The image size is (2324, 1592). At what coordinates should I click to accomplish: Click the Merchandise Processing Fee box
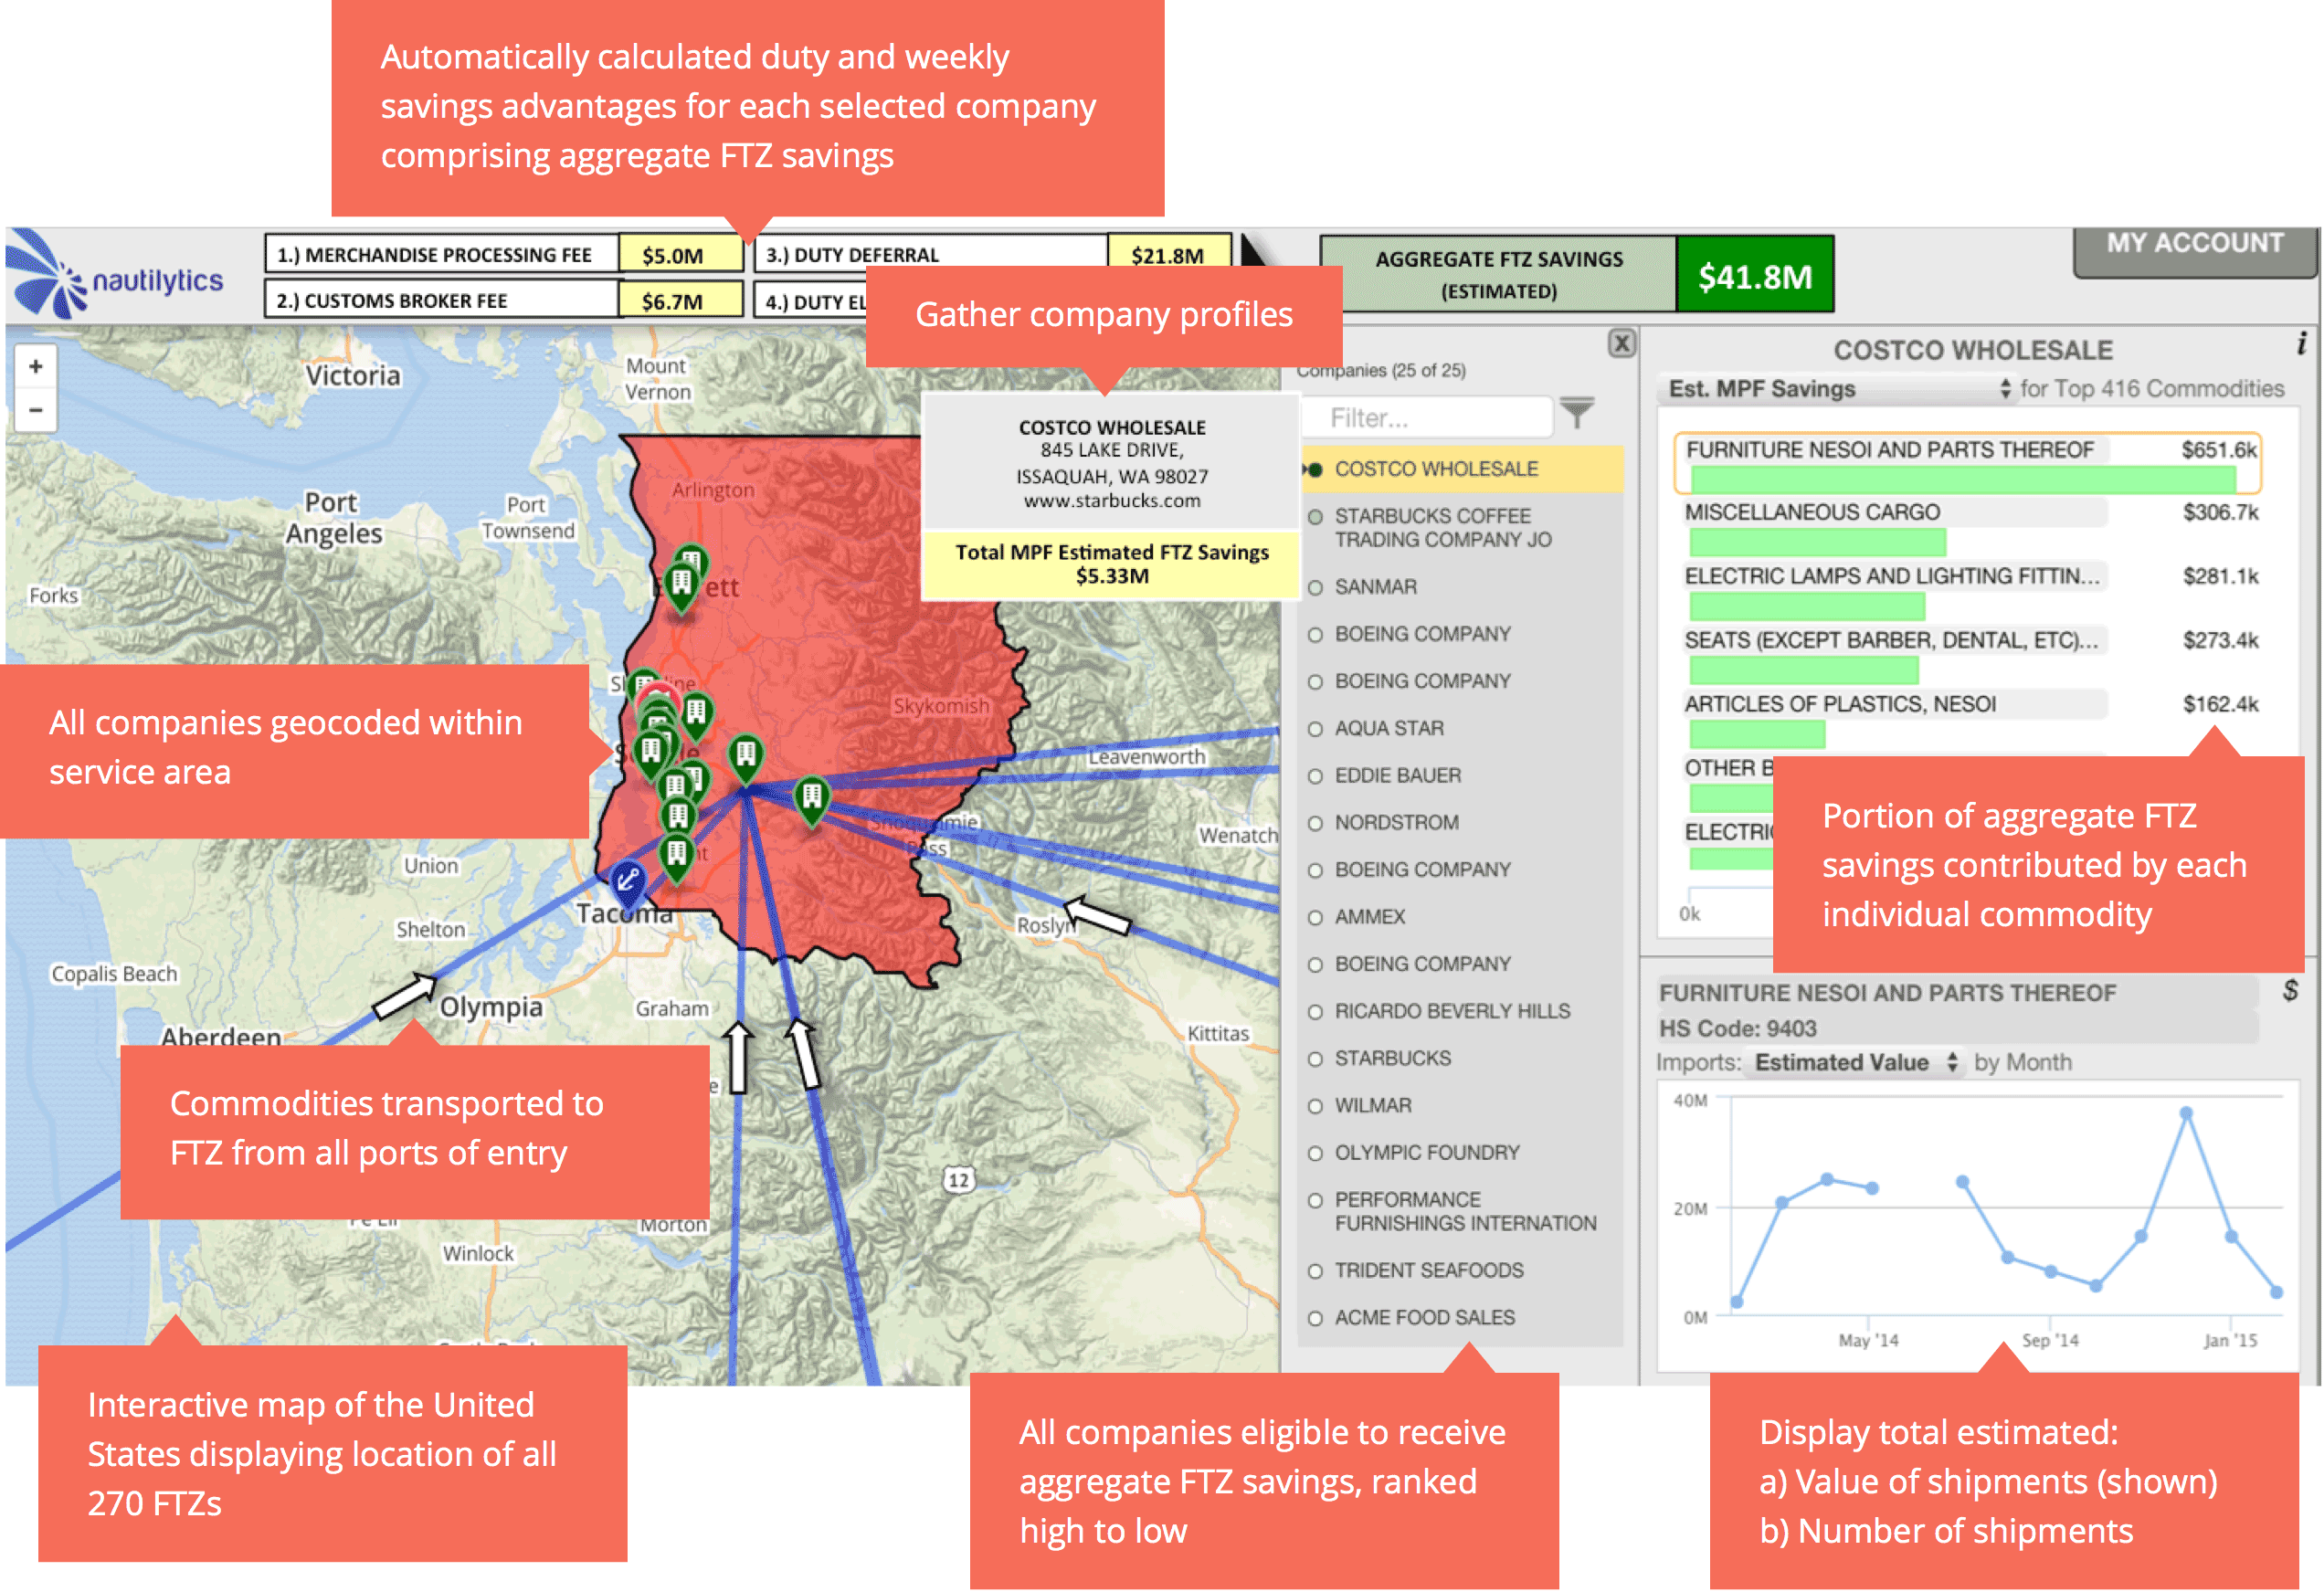[504, 254]
